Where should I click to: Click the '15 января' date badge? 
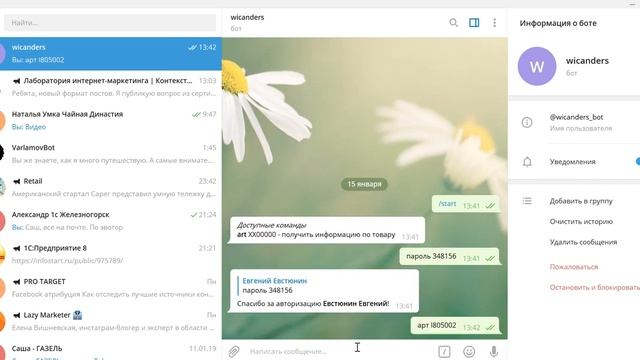[364, 184]
